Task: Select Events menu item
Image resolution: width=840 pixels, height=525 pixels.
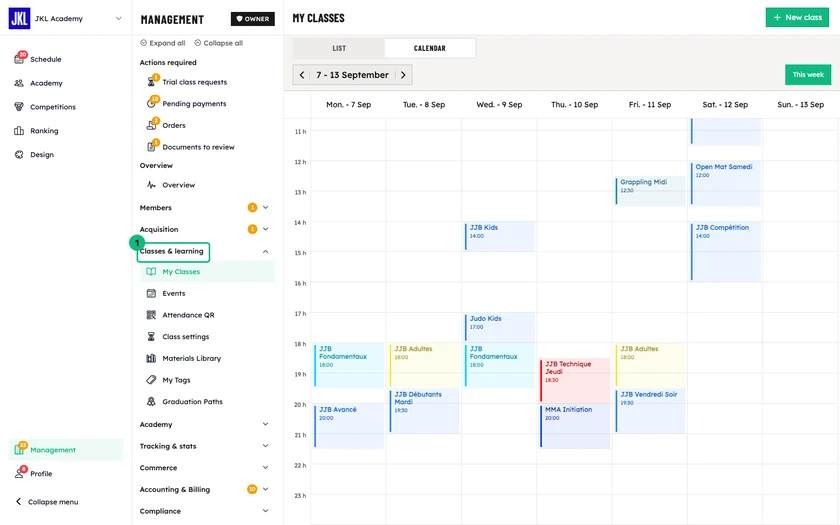Action: point(208,293)
